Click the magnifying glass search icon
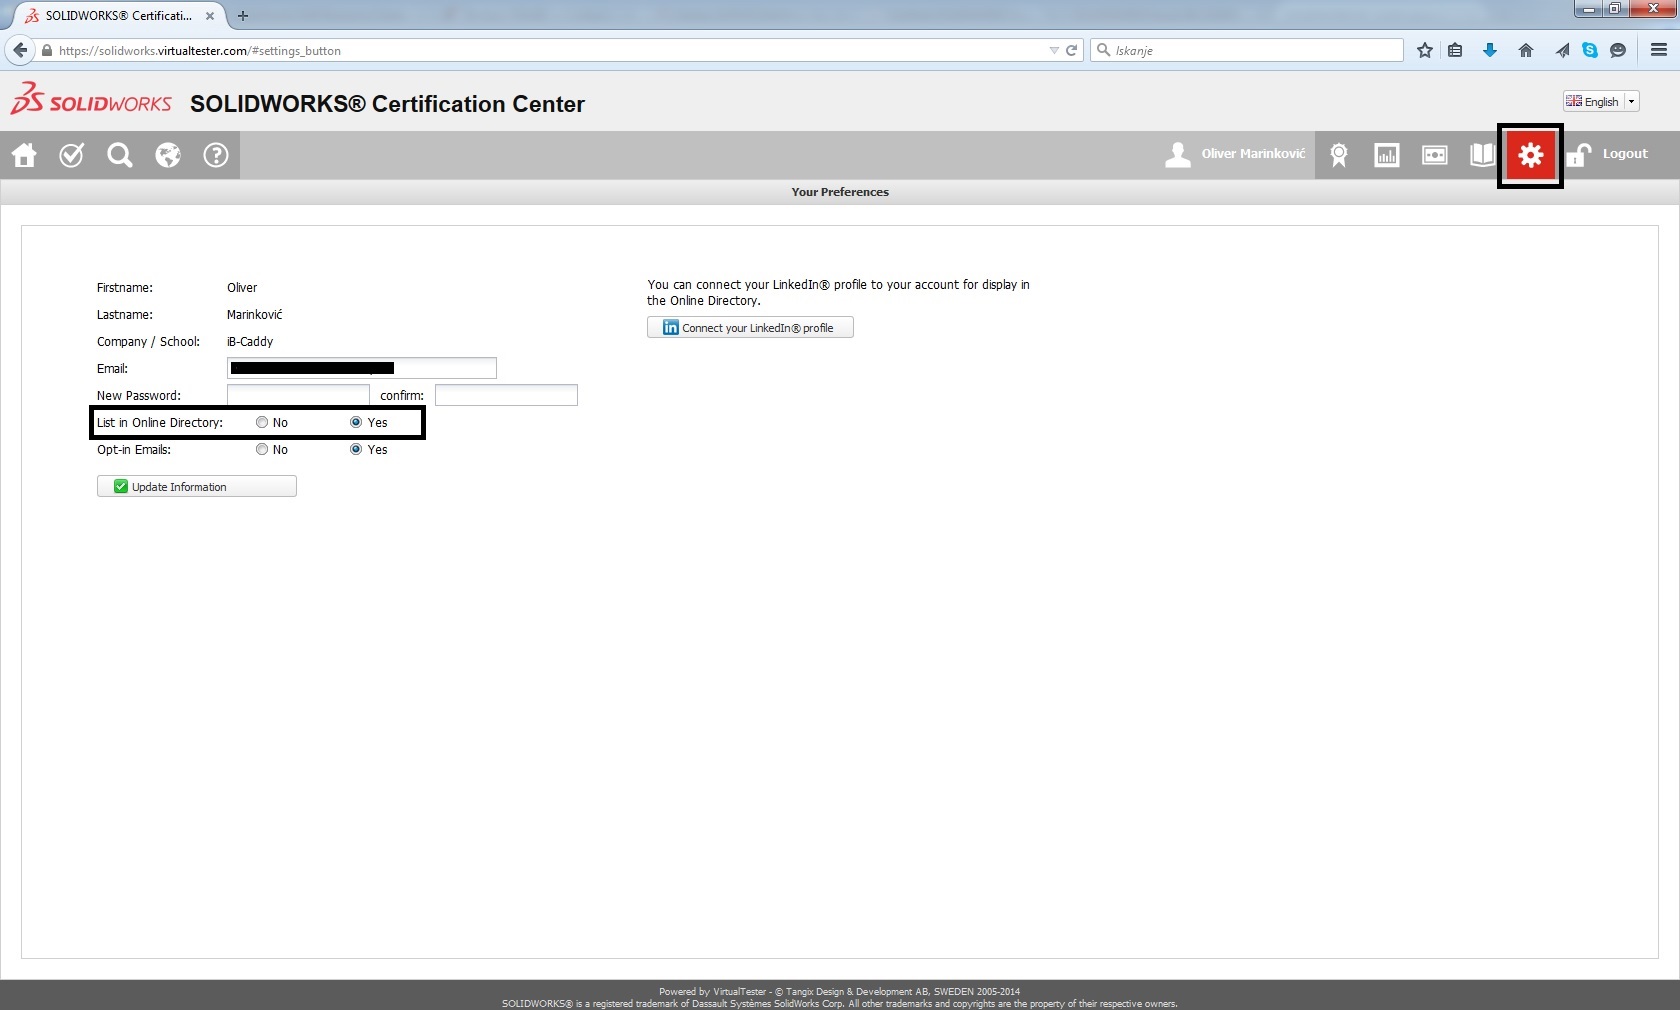This screenshot has height=1010, width=1680. coord(120,155)
